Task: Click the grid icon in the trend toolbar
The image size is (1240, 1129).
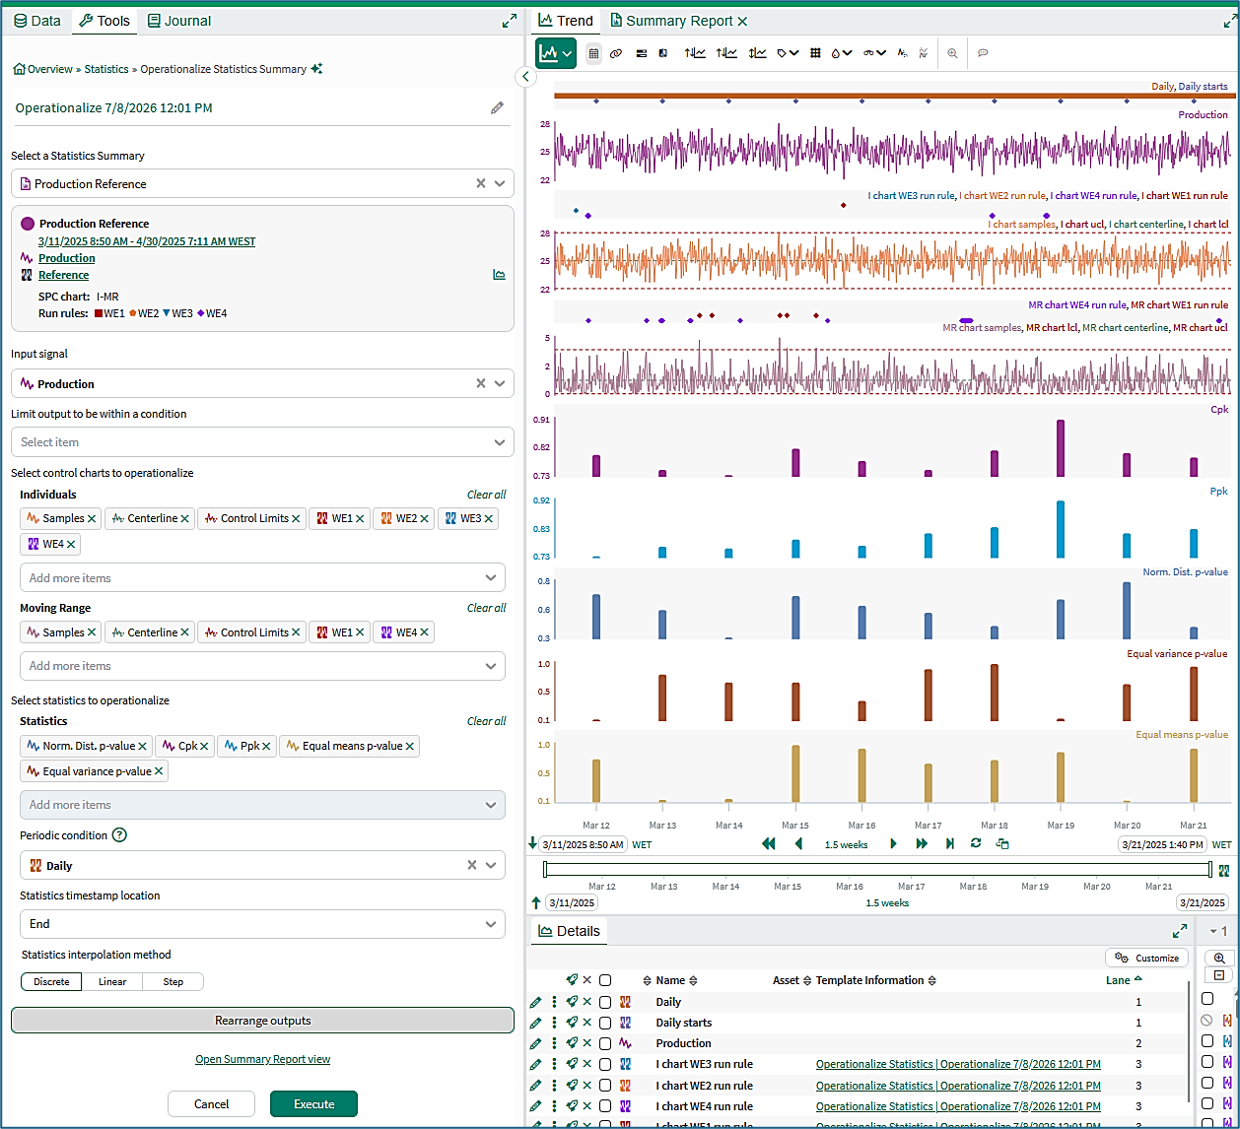Action: coord(815,54)
